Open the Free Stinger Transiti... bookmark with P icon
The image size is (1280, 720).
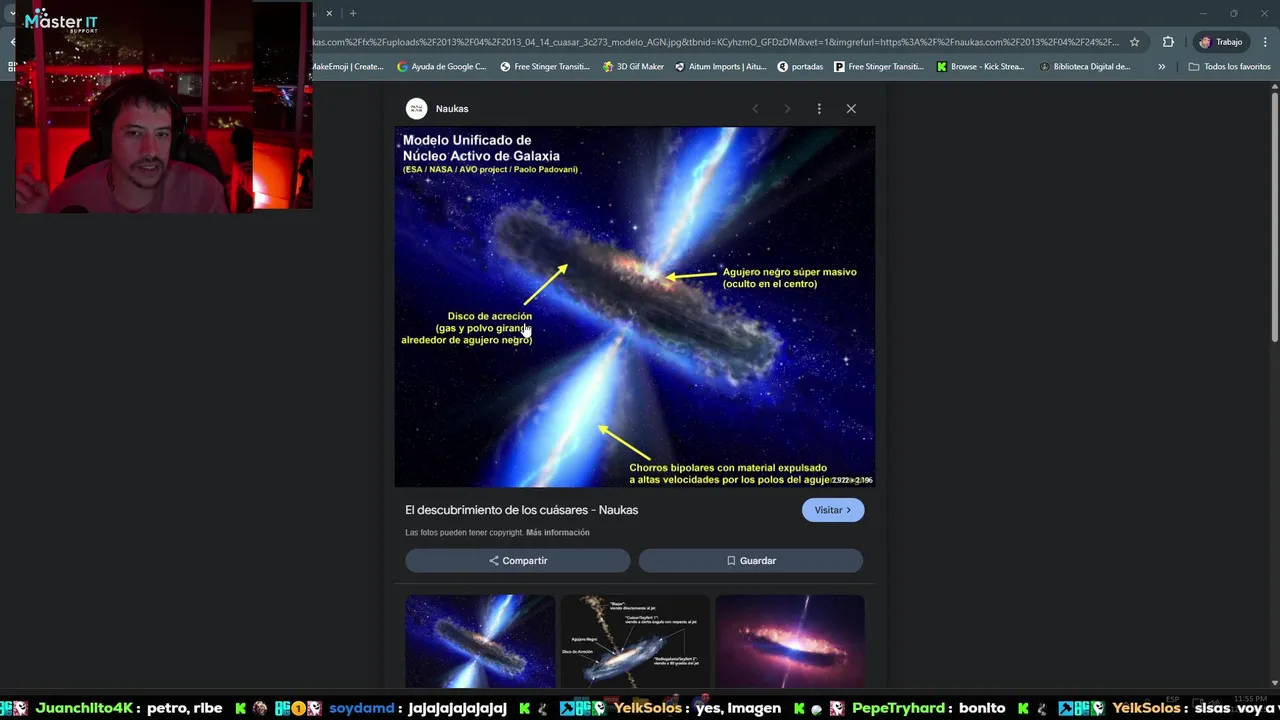(x=879, y=67)
